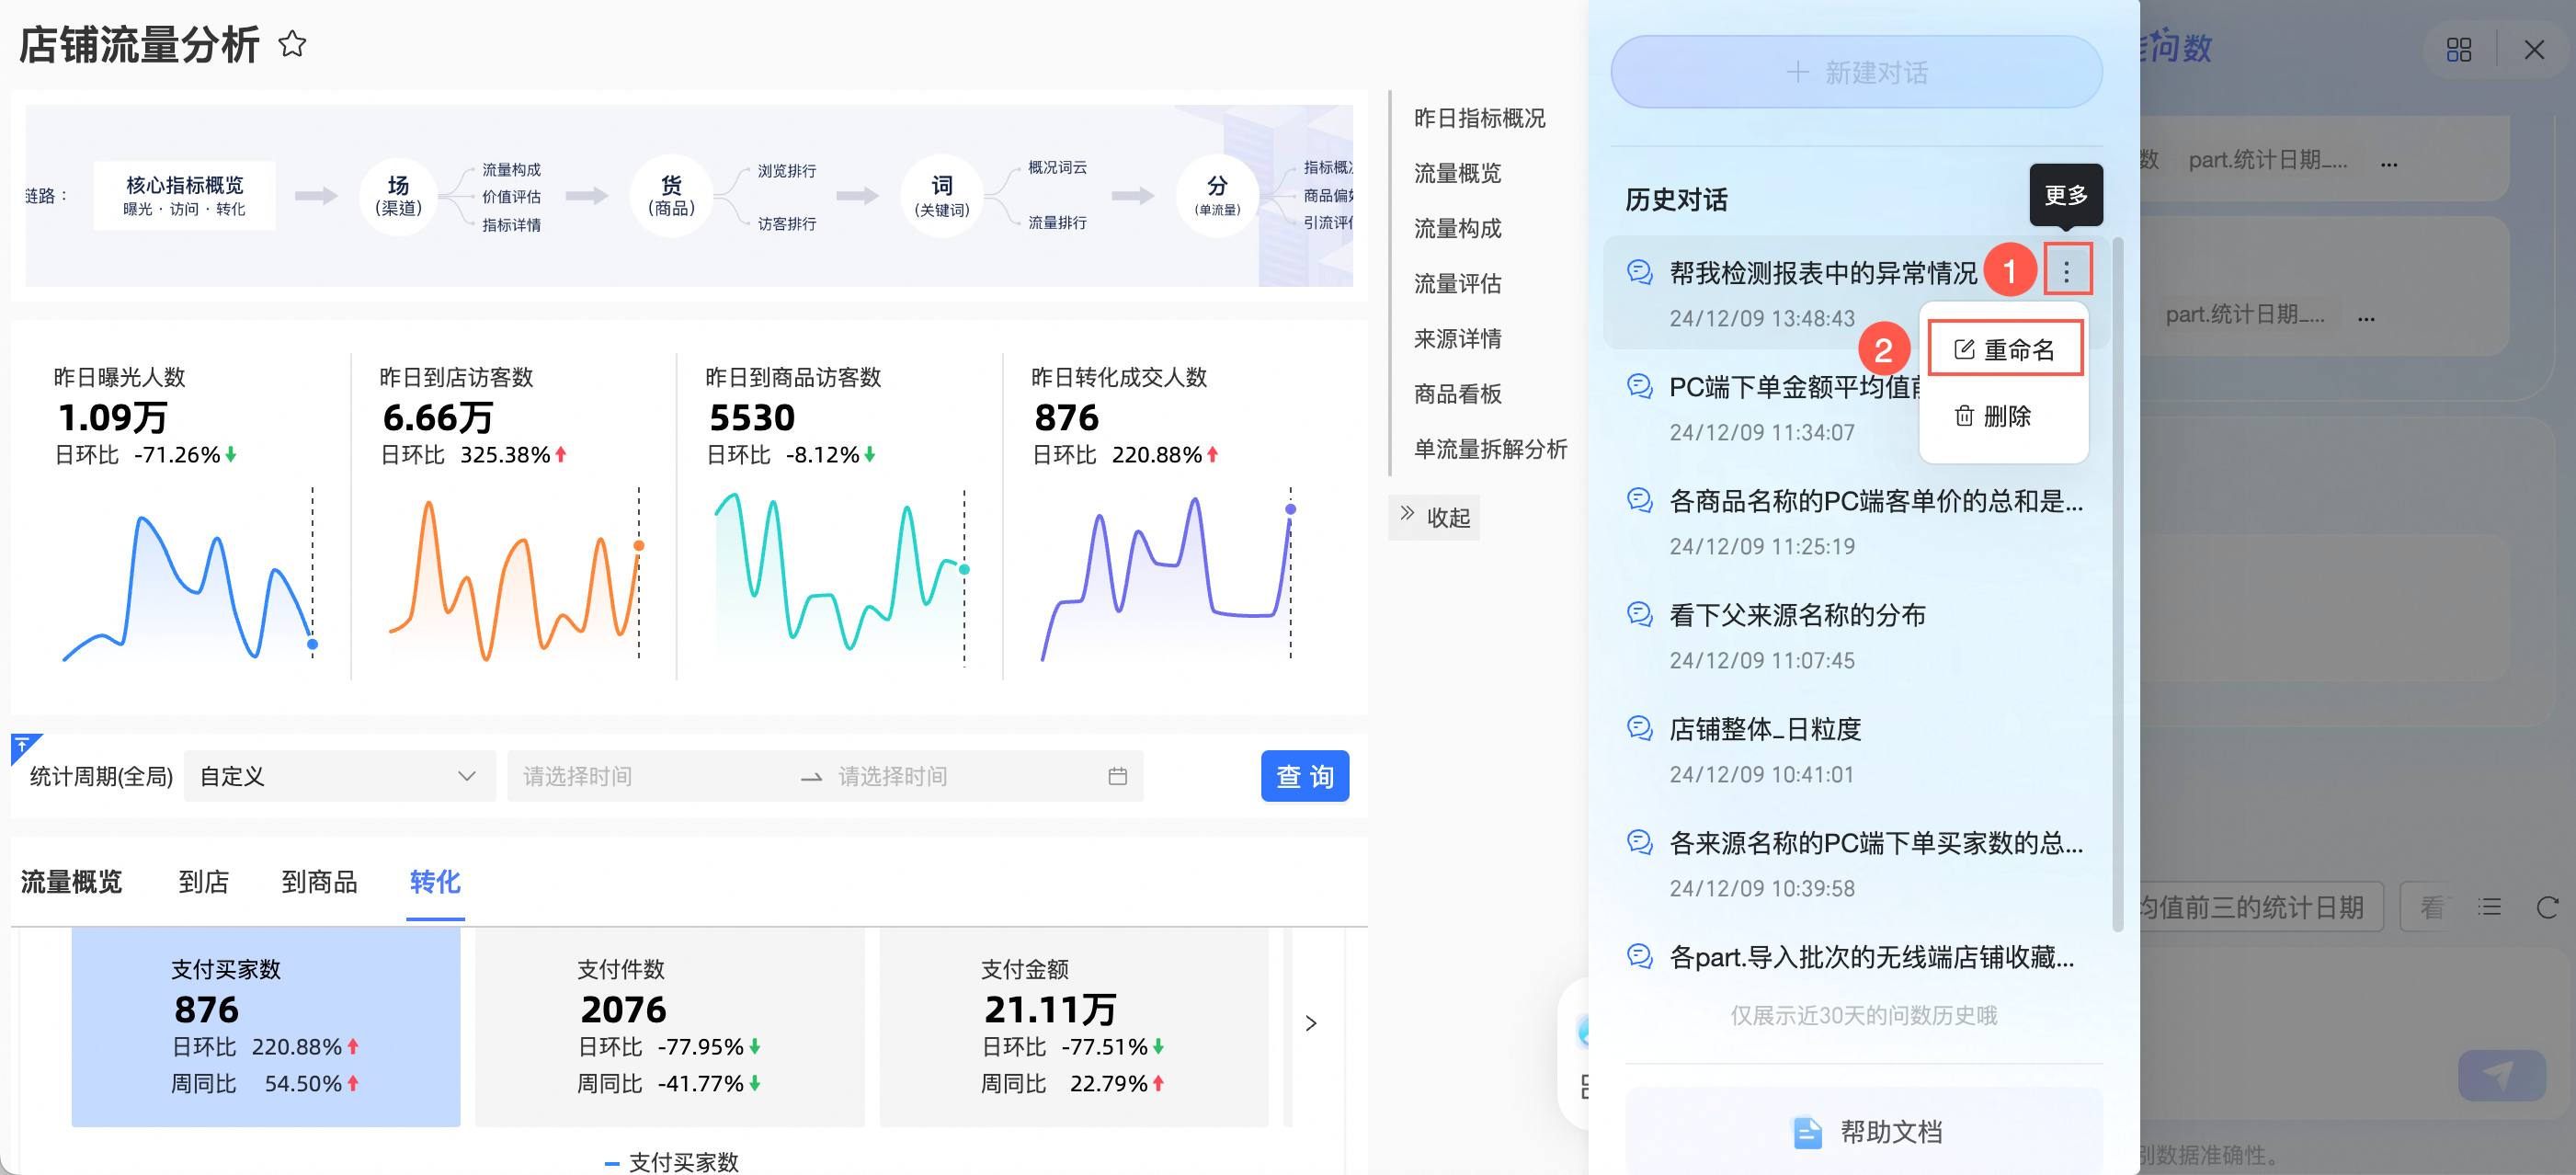Click the 概况词云 label in the flow diagram
Image resolution: width=2576 pixels, height=1175 pixels.
[1057, 167]
